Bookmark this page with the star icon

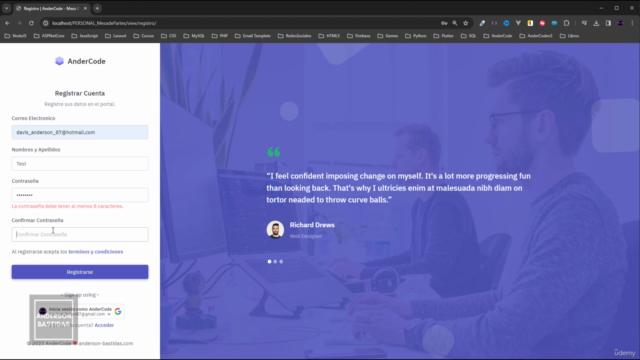[466, 23]
